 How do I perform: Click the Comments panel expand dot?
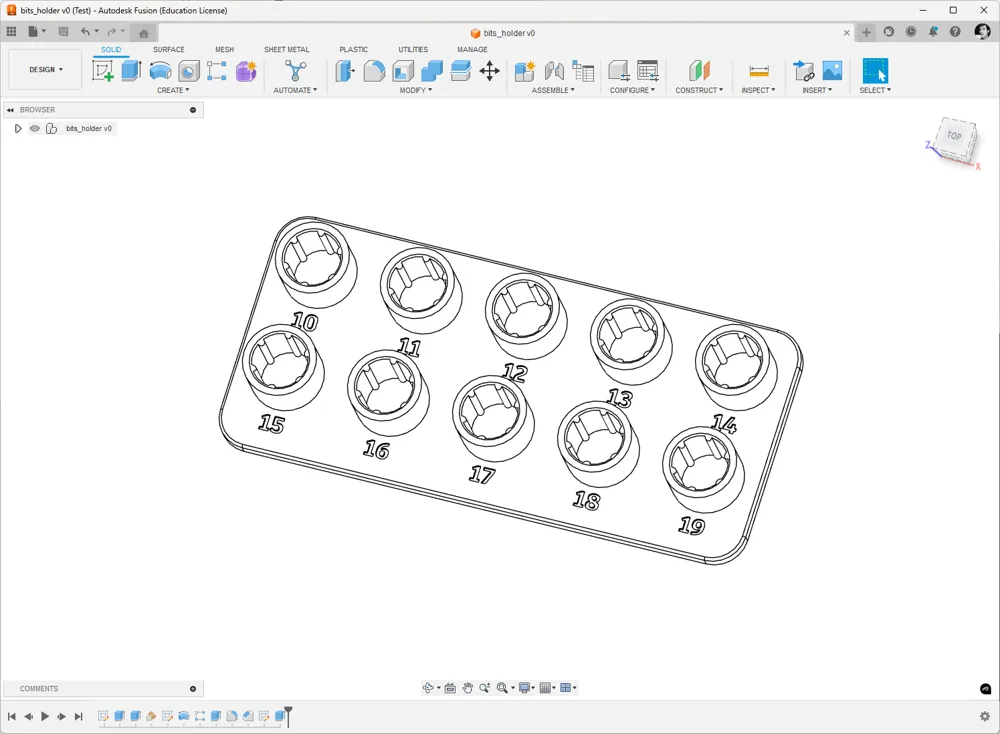(193, 689)
